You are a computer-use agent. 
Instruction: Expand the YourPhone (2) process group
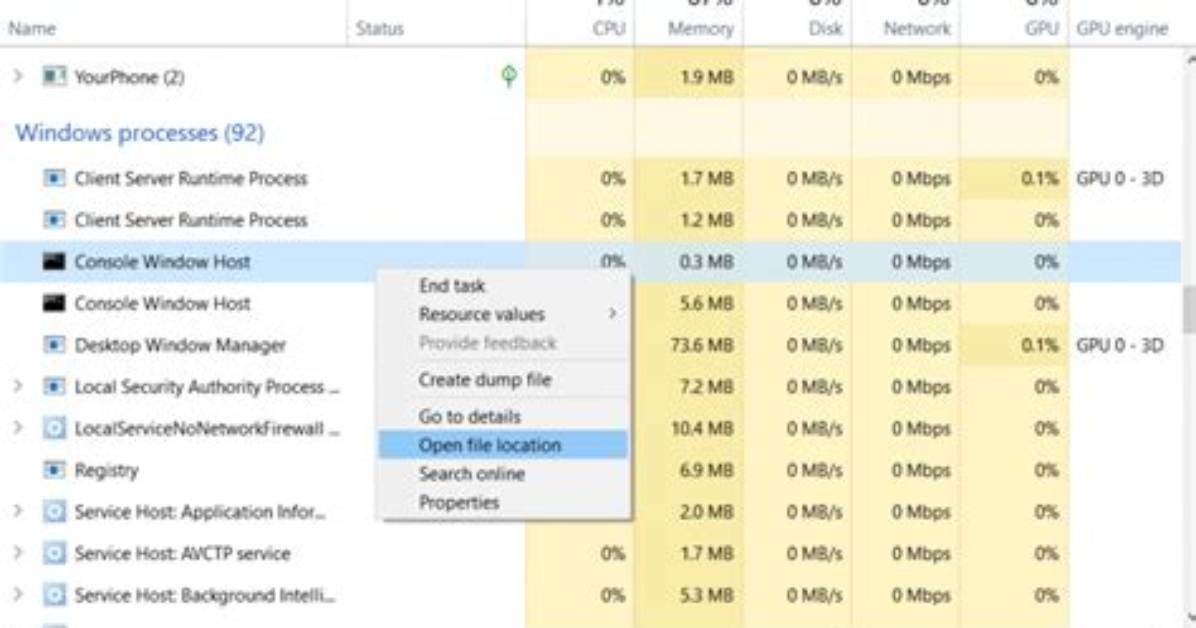tap(18, 76)
